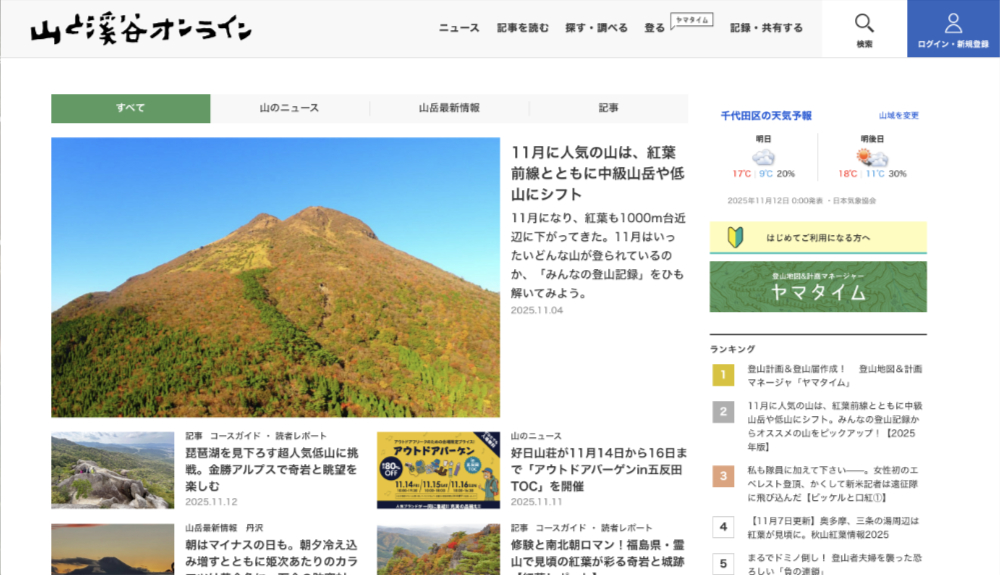Click the day-after-tomorrow sun and cloud icon

(x=871, y=158)
